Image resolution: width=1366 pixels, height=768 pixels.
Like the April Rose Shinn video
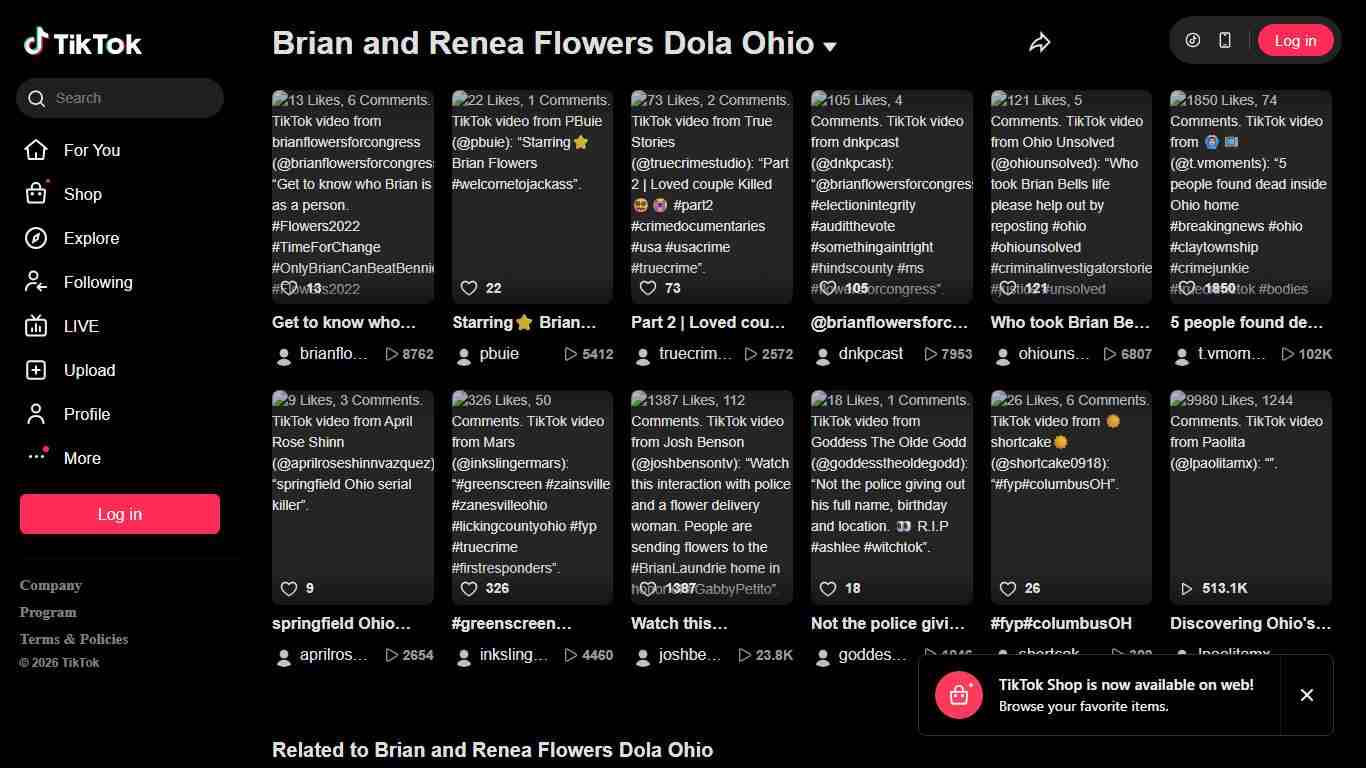coord(290,588)
